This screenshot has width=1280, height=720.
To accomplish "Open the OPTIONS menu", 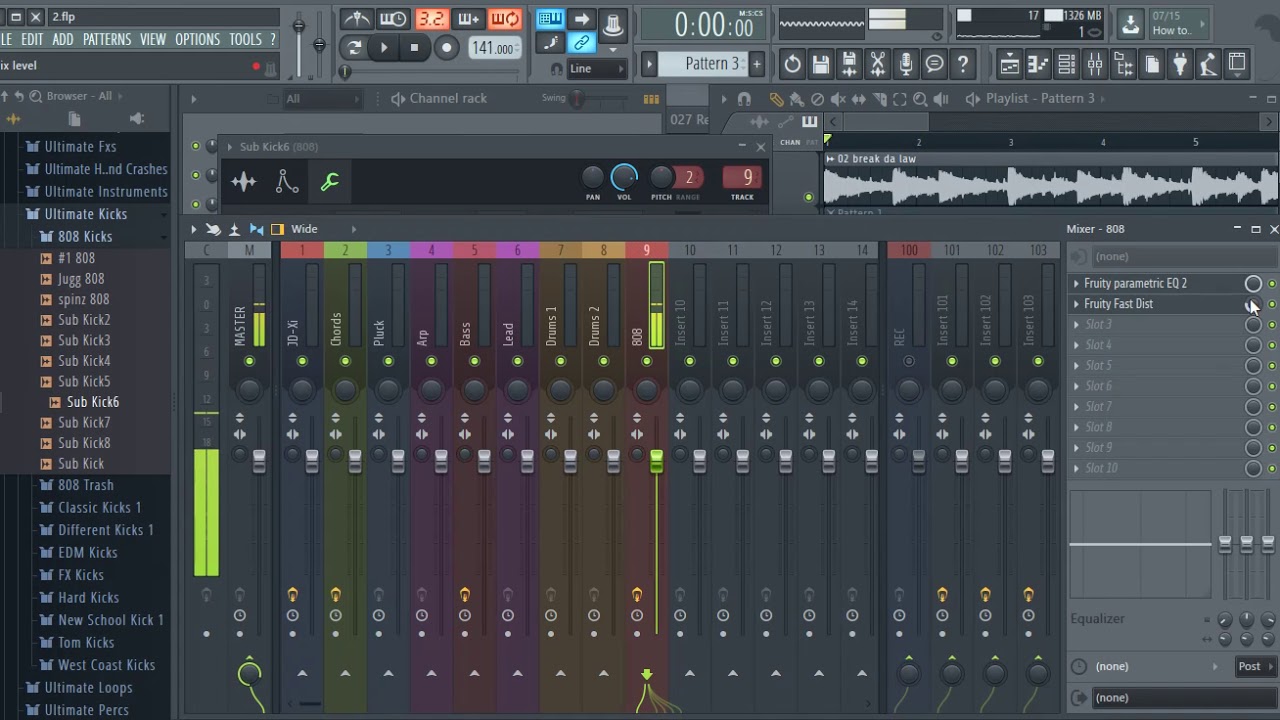I will click(x=197, y=39).
